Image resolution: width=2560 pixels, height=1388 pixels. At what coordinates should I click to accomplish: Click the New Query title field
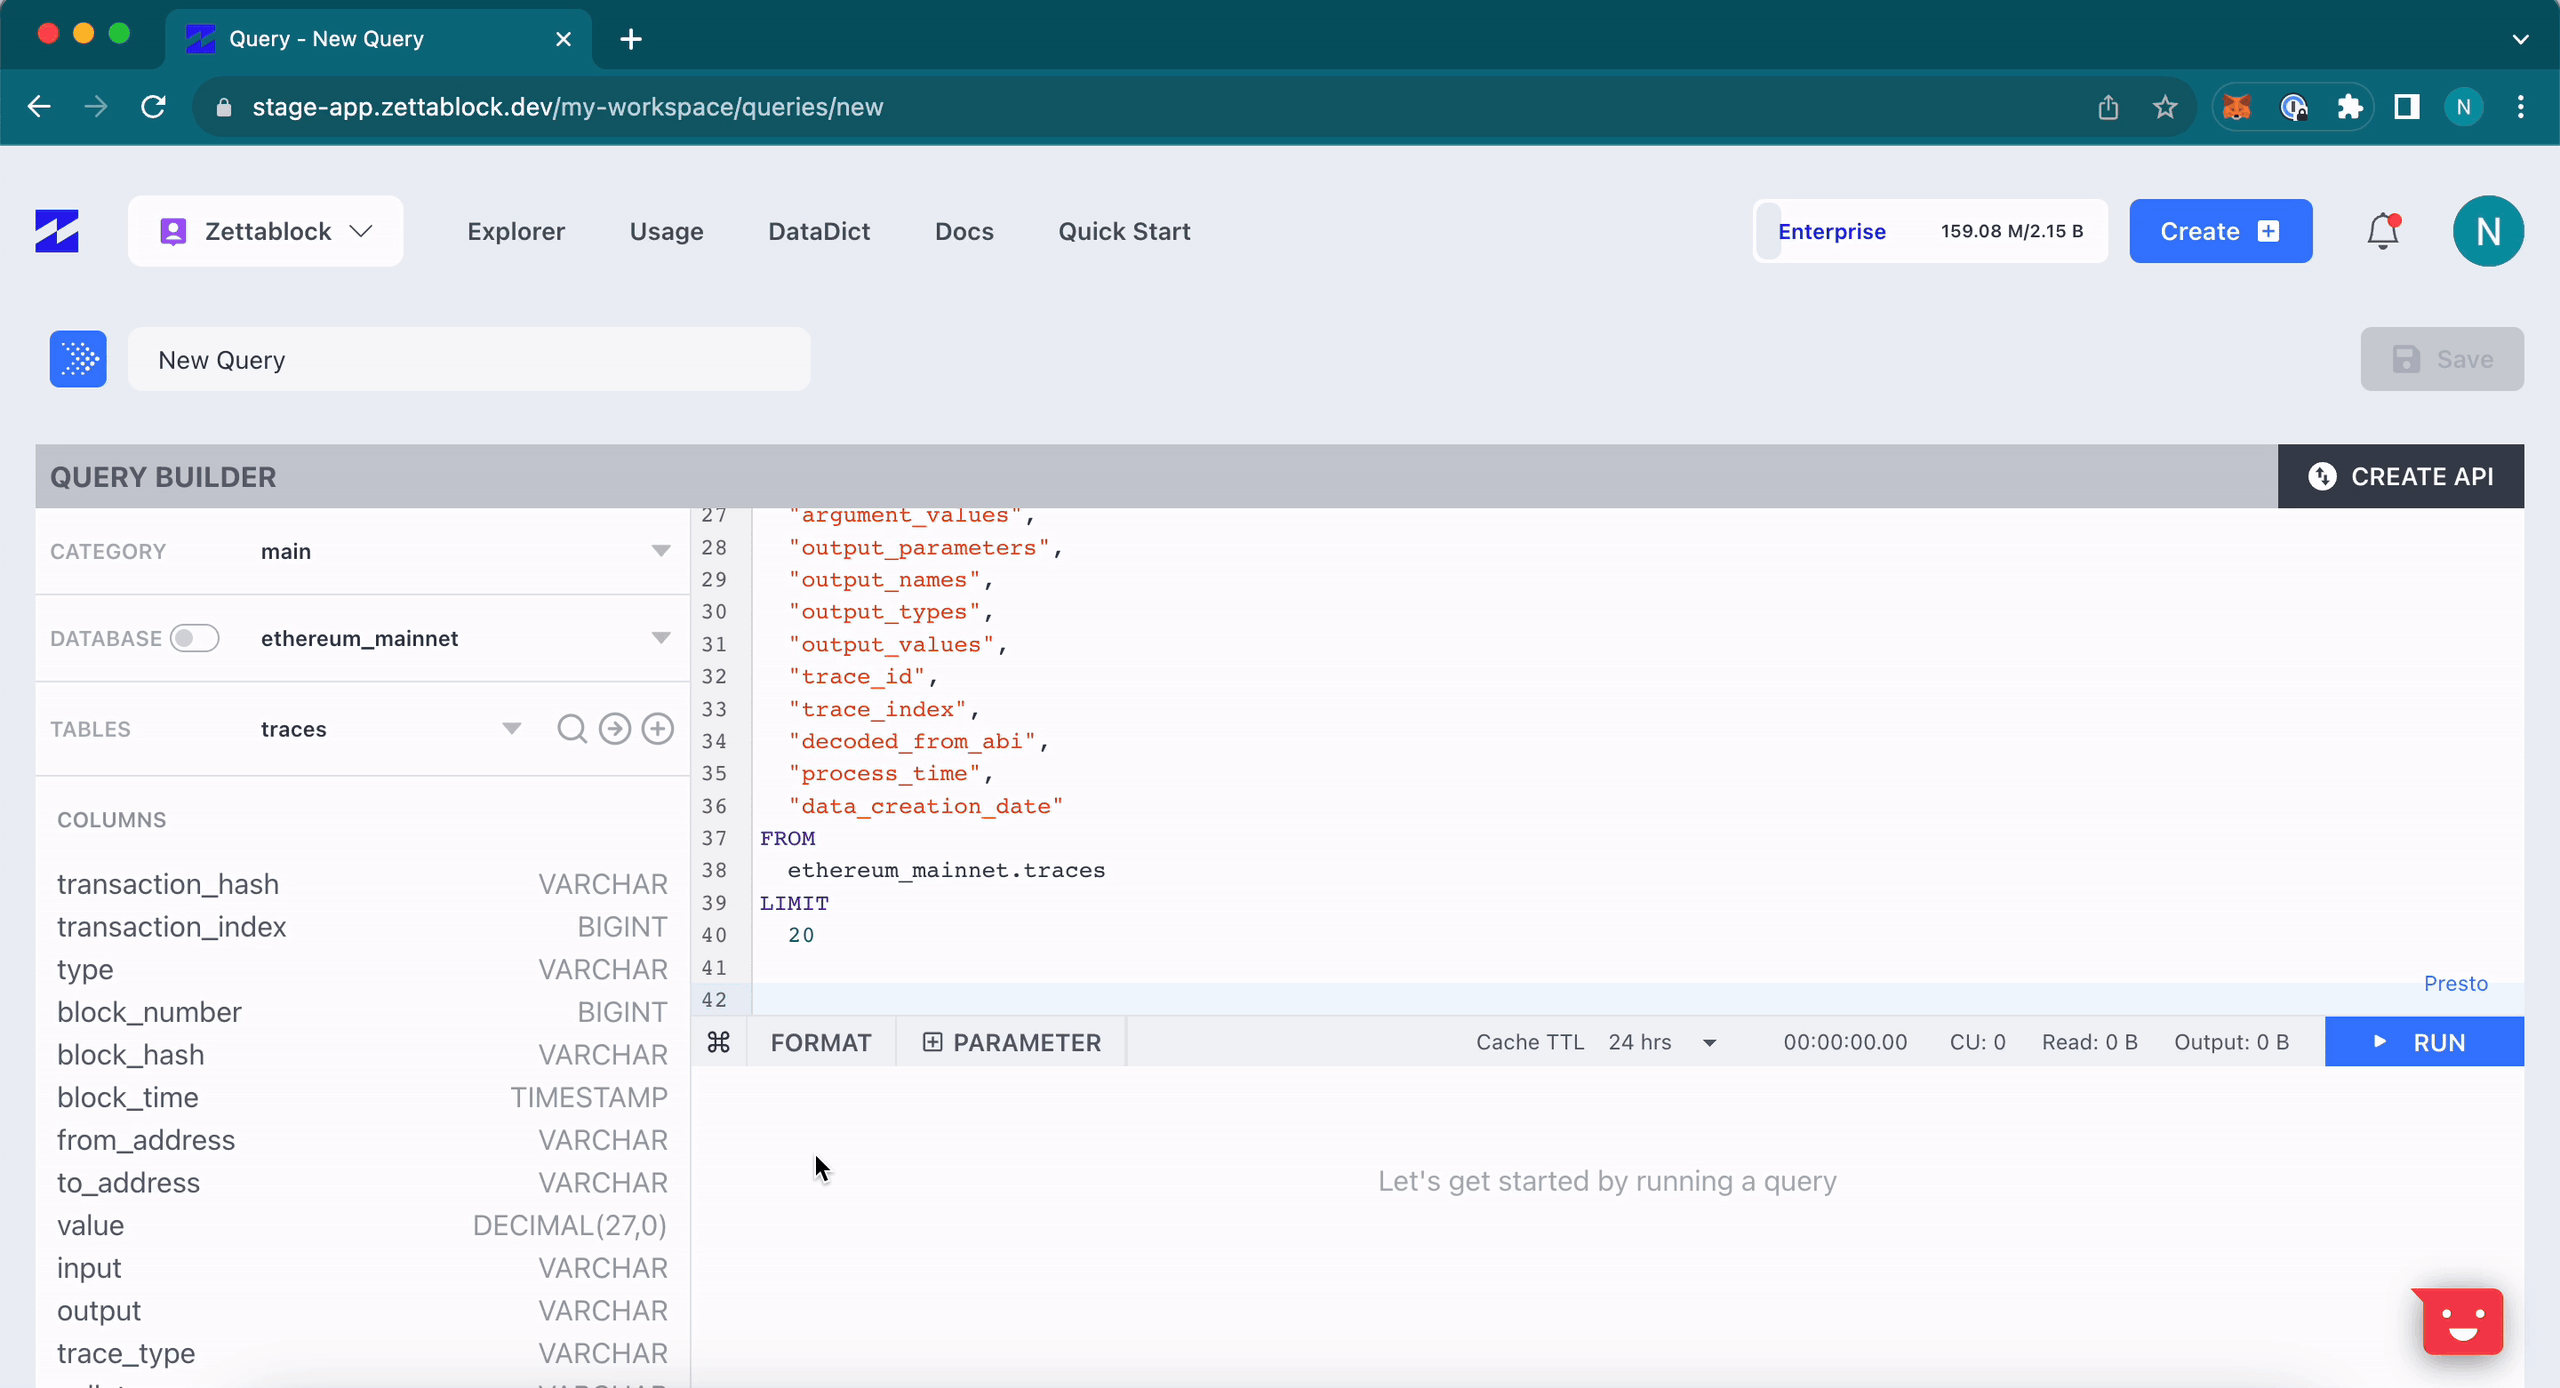tap(468, 359)
